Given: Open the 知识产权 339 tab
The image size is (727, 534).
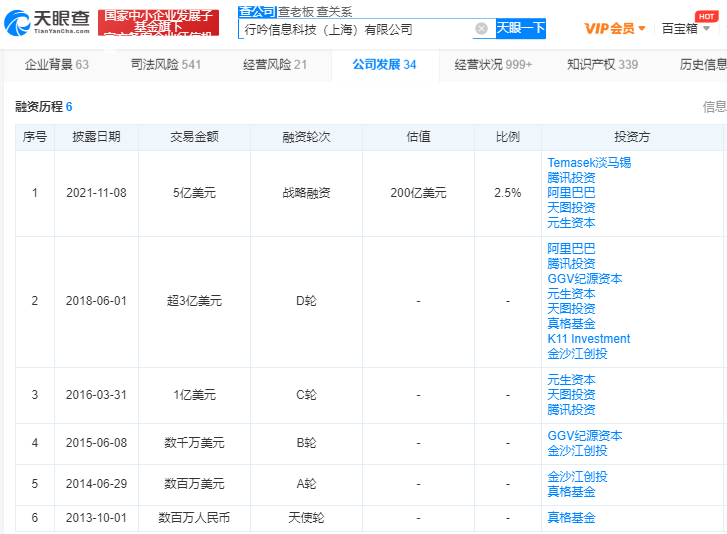Looking at the screenshot, I should click(602, 64).
